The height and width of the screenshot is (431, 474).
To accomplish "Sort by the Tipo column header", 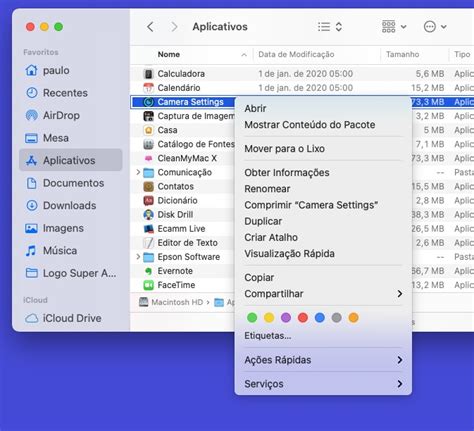I will [462, 54].
